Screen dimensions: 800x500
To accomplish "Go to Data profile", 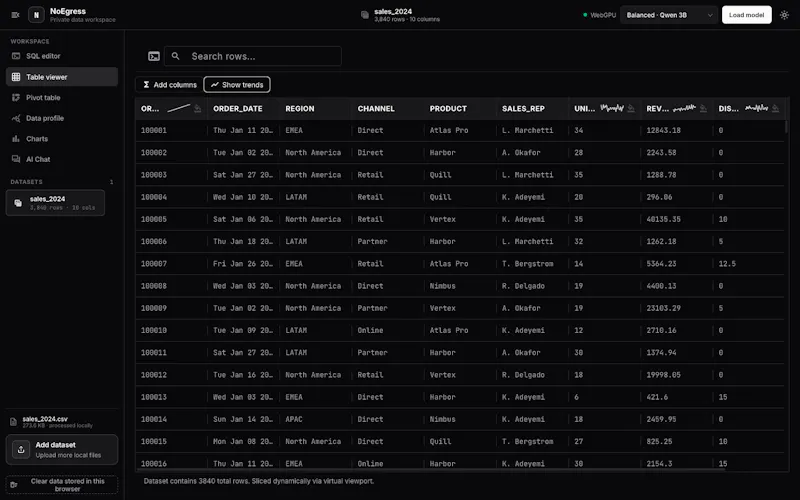I will point(62,118).
